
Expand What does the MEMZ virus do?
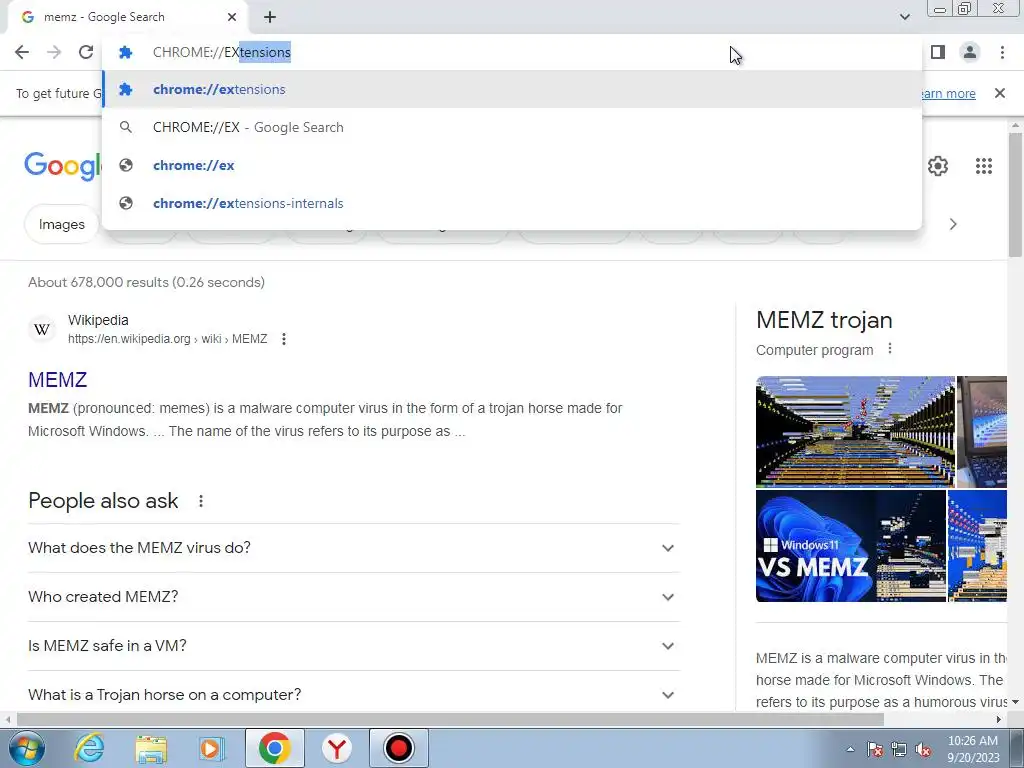point(353,548)
